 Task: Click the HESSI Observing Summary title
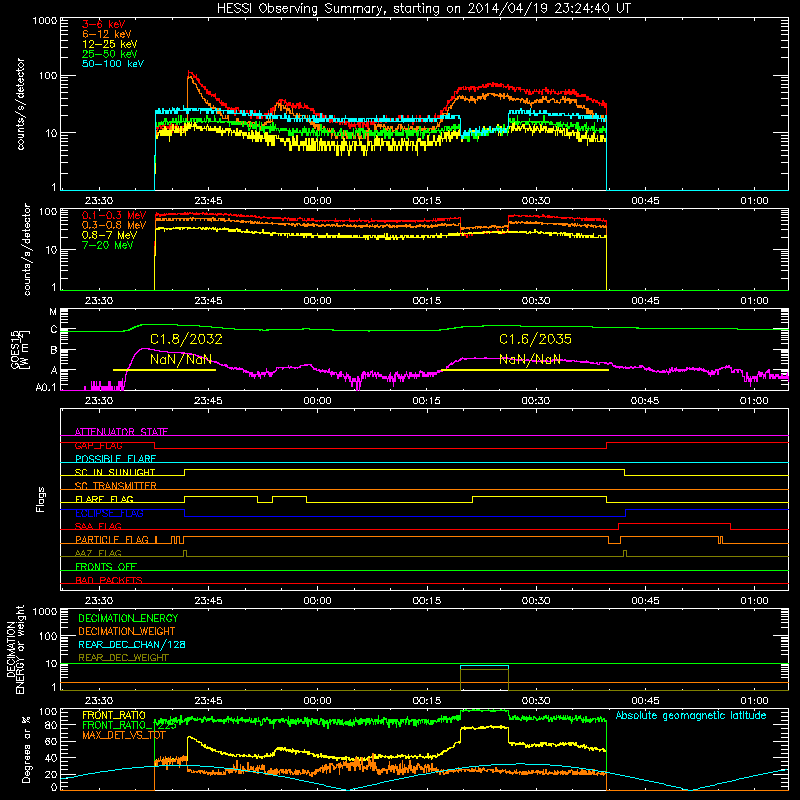[x=423, y=8]
